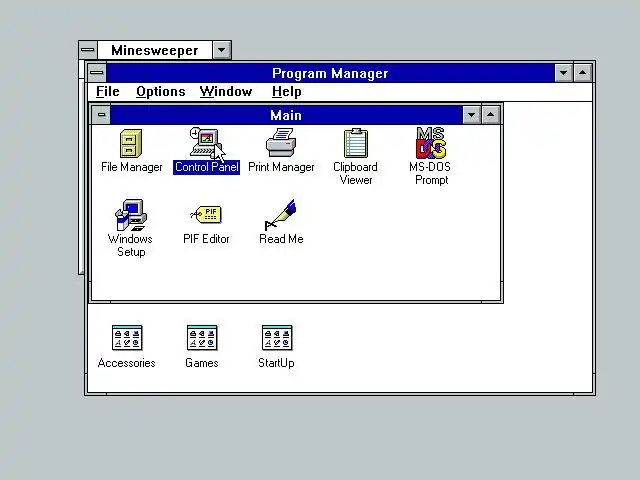Open the Main window control-menu box

tap(101, 115)
